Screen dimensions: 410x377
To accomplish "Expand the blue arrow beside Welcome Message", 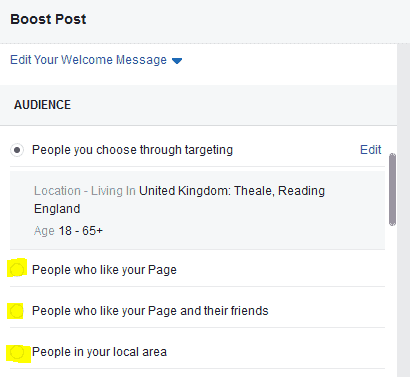I will coord(177,61).
